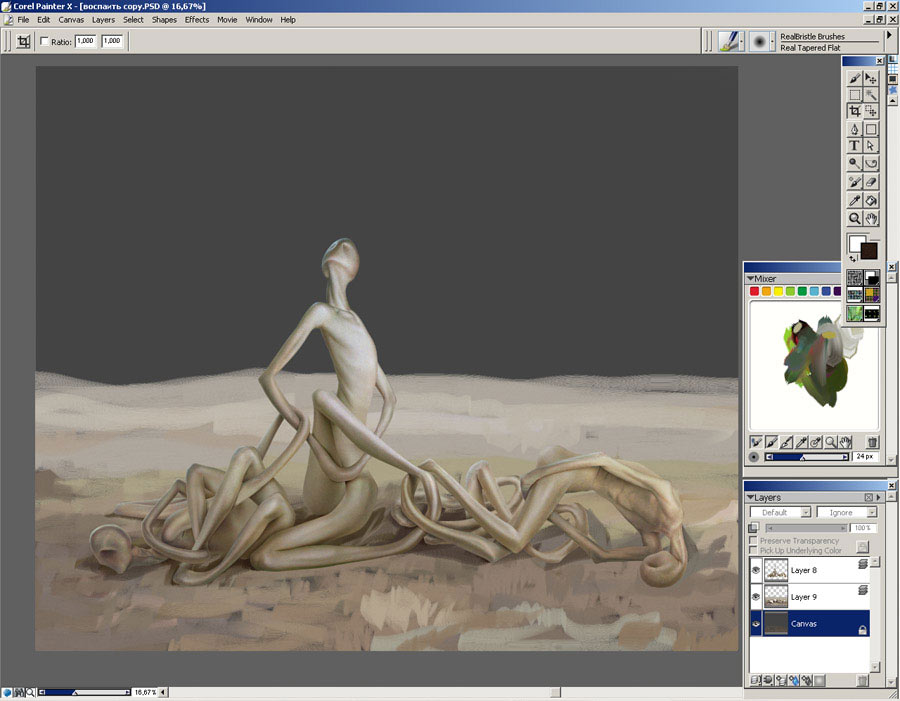Toggle visibility of Layer 9
The height and width of the screenshot is (701, 900).
pos(755,597)
